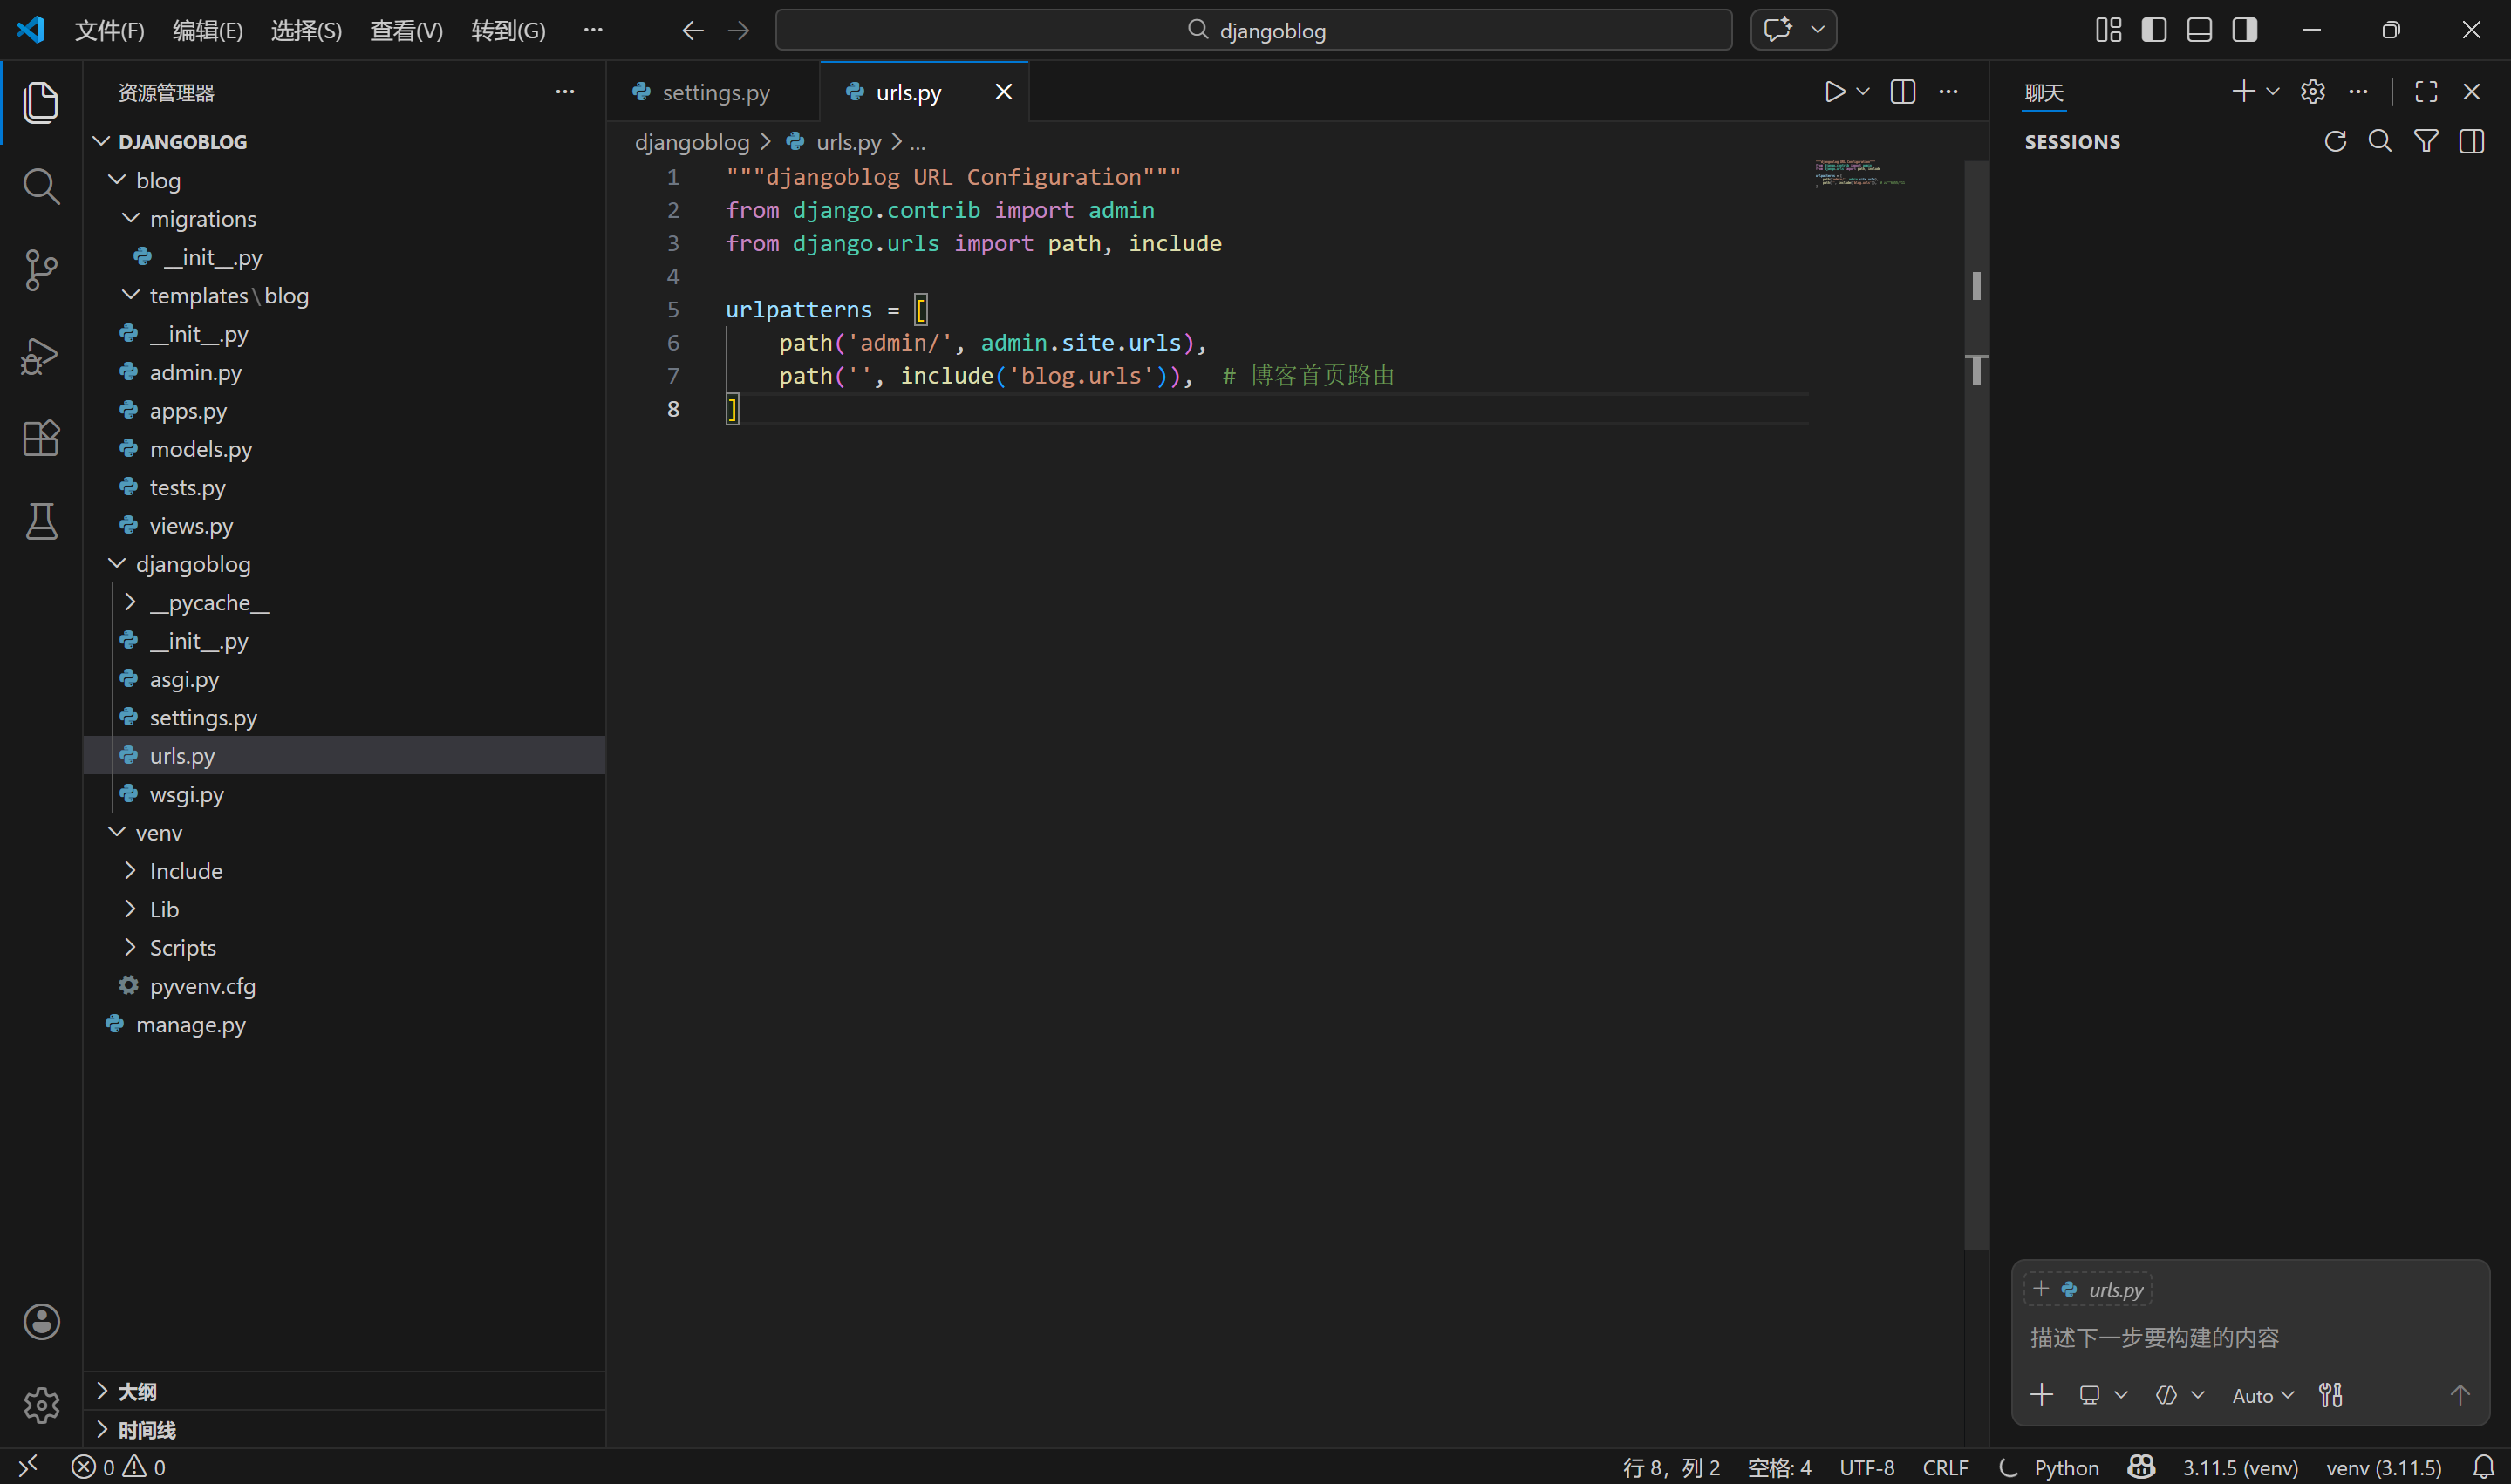Open the 编辑(E) menu
Screen dimensions: 2511x1484
tap(207, 30)
